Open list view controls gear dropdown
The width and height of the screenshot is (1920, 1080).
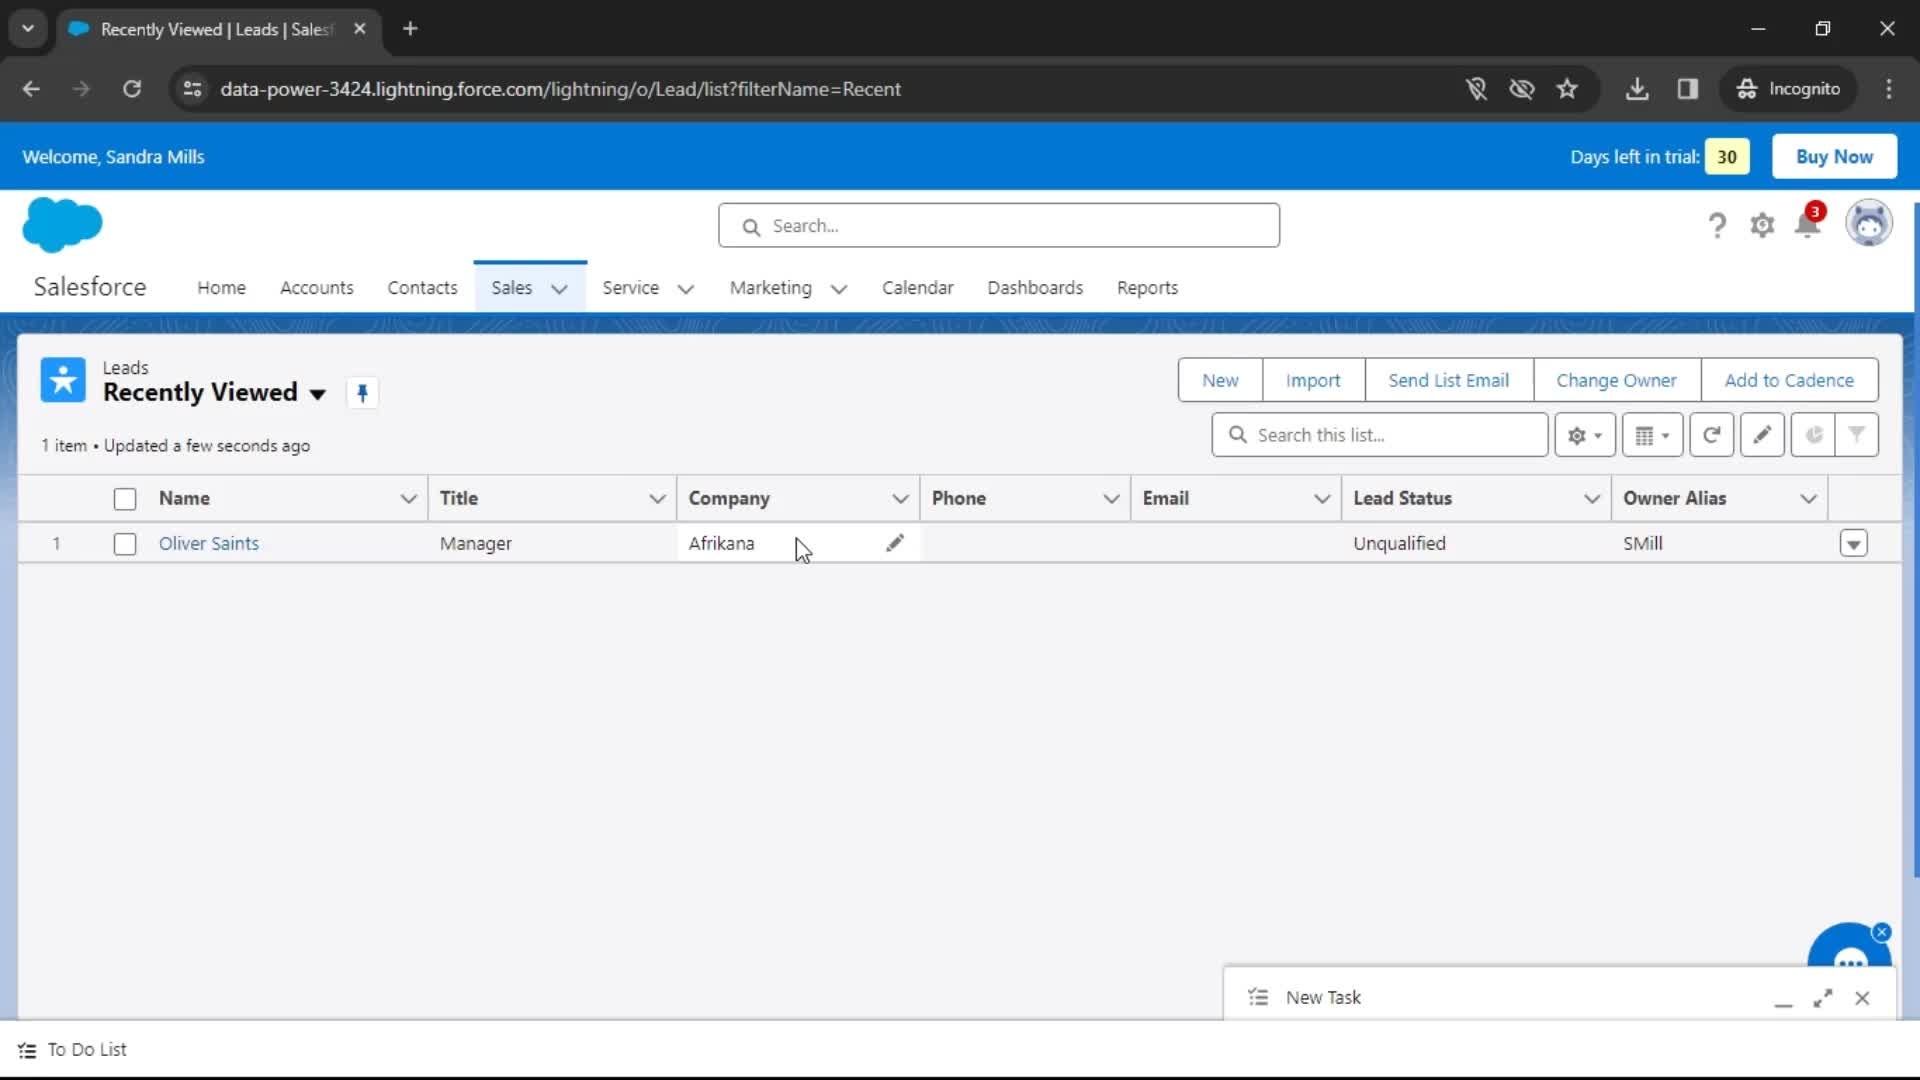[x=1585, y=435]
